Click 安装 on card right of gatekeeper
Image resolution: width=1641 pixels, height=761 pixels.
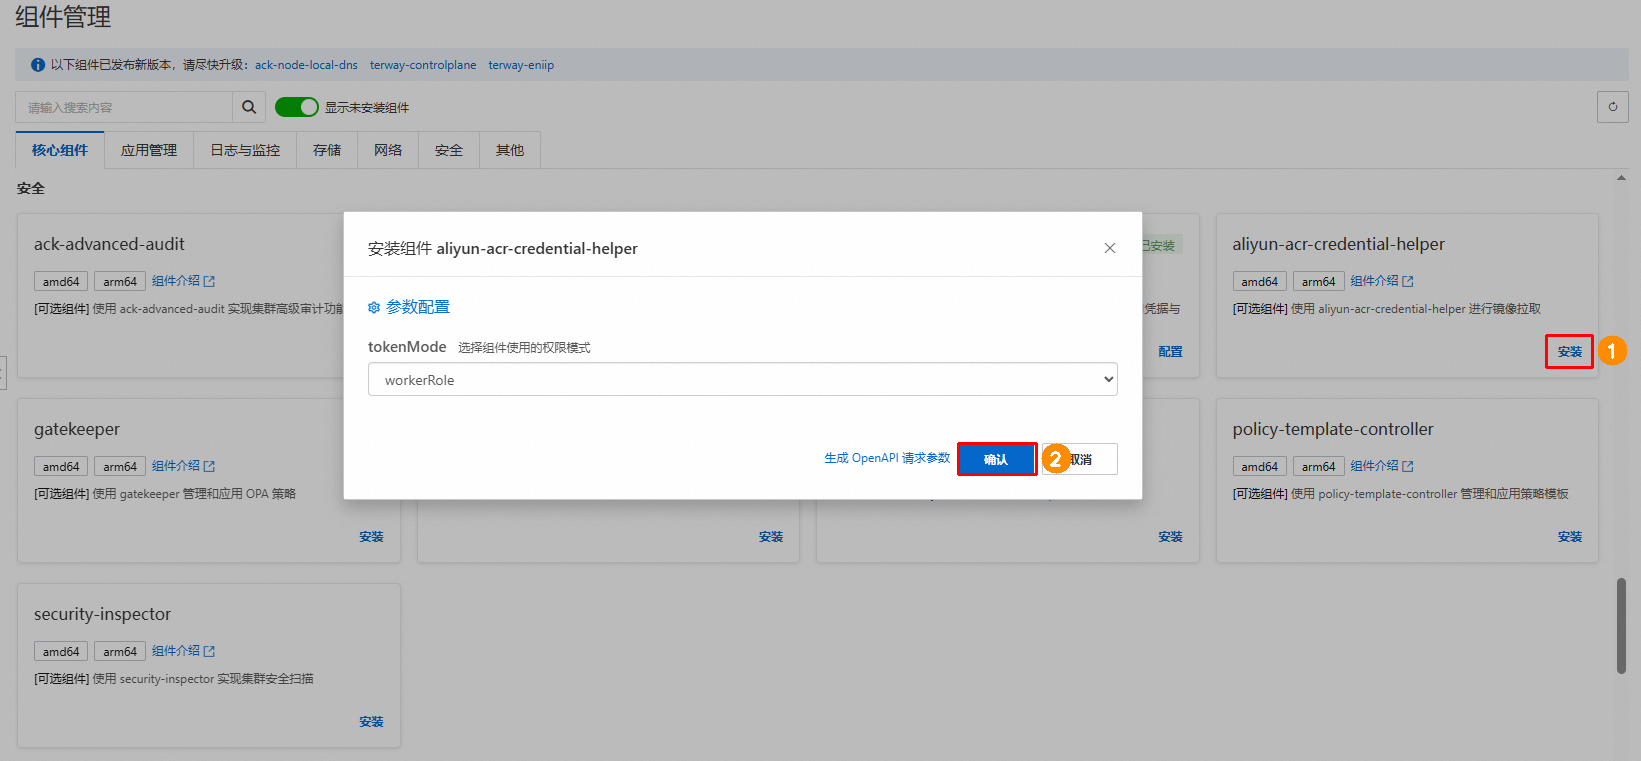click(771, 537)
